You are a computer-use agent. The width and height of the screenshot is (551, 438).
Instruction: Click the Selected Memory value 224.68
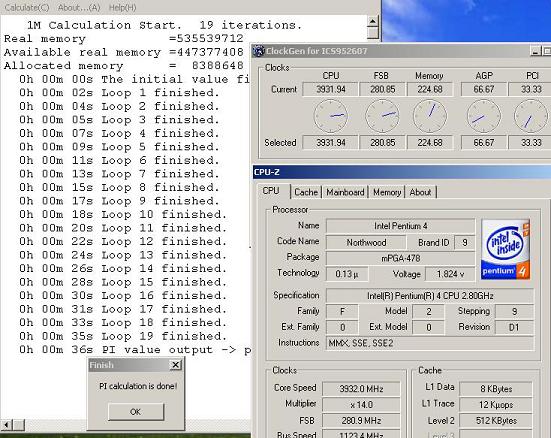coord(430,143)
